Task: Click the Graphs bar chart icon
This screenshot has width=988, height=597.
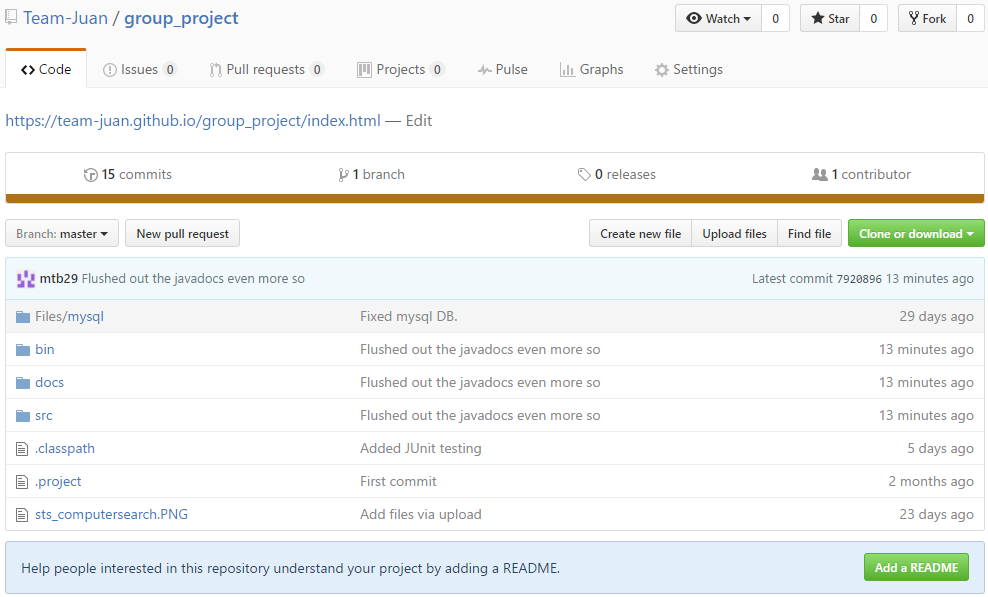Action: [x=567, y=70]
